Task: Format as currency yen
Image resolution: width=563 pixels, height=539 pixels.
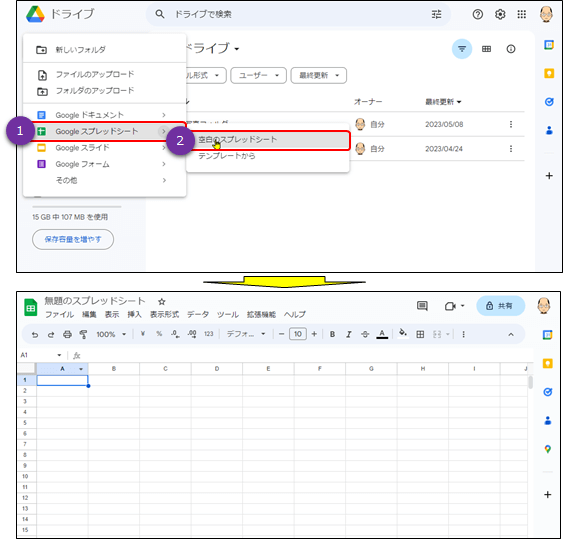Action: [x=143, y=334]
